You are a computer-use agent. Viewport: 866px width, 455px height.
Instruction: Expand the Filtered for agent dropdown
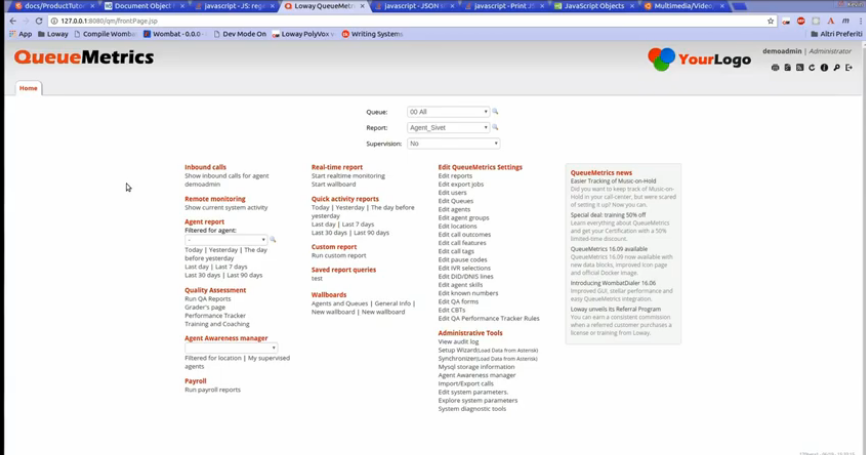pyautogui.click(x=226, y=240)
